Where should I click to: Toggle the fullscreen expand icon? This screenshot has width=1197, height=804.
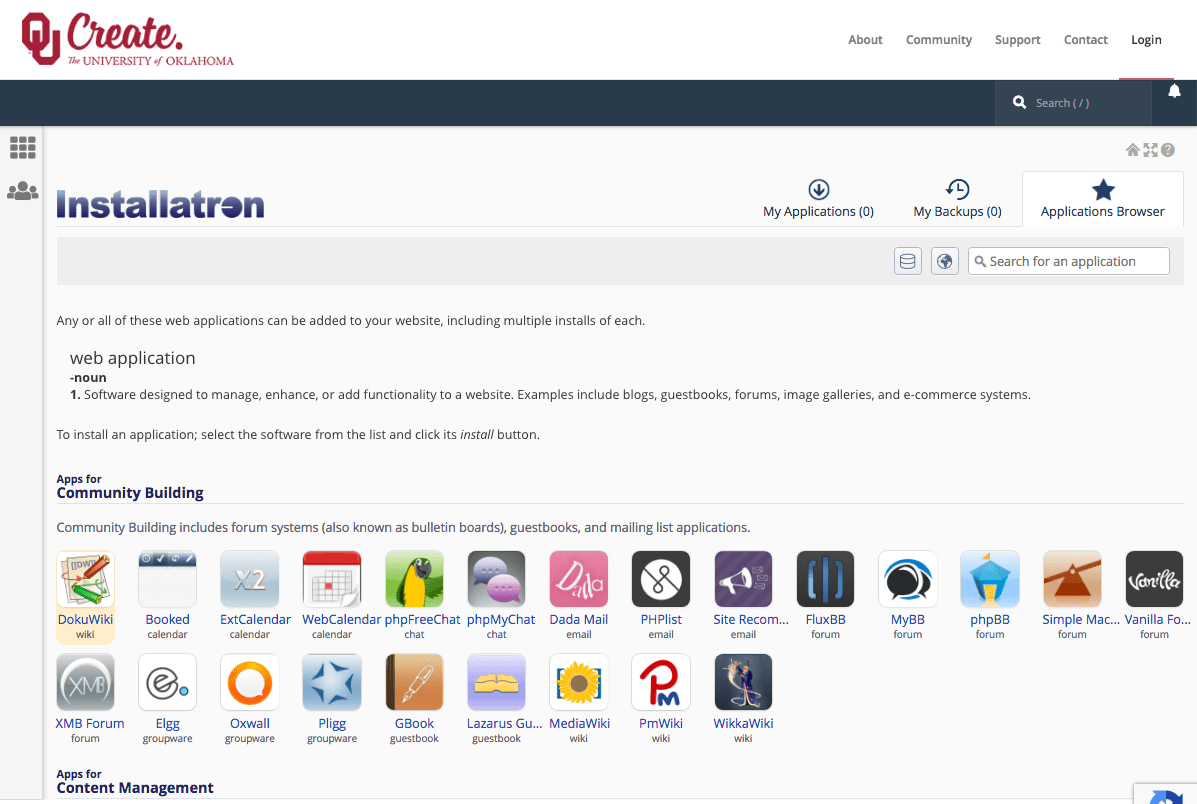click(x=1150, y=150)
